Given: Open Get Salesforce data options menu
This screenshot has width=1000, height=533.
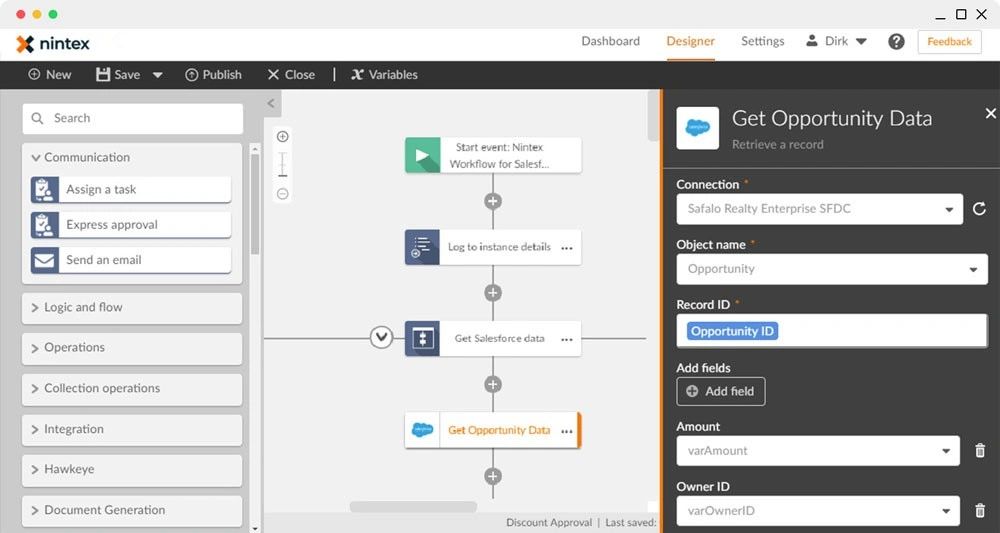Looking at the screenshot, I should (567, 339).
